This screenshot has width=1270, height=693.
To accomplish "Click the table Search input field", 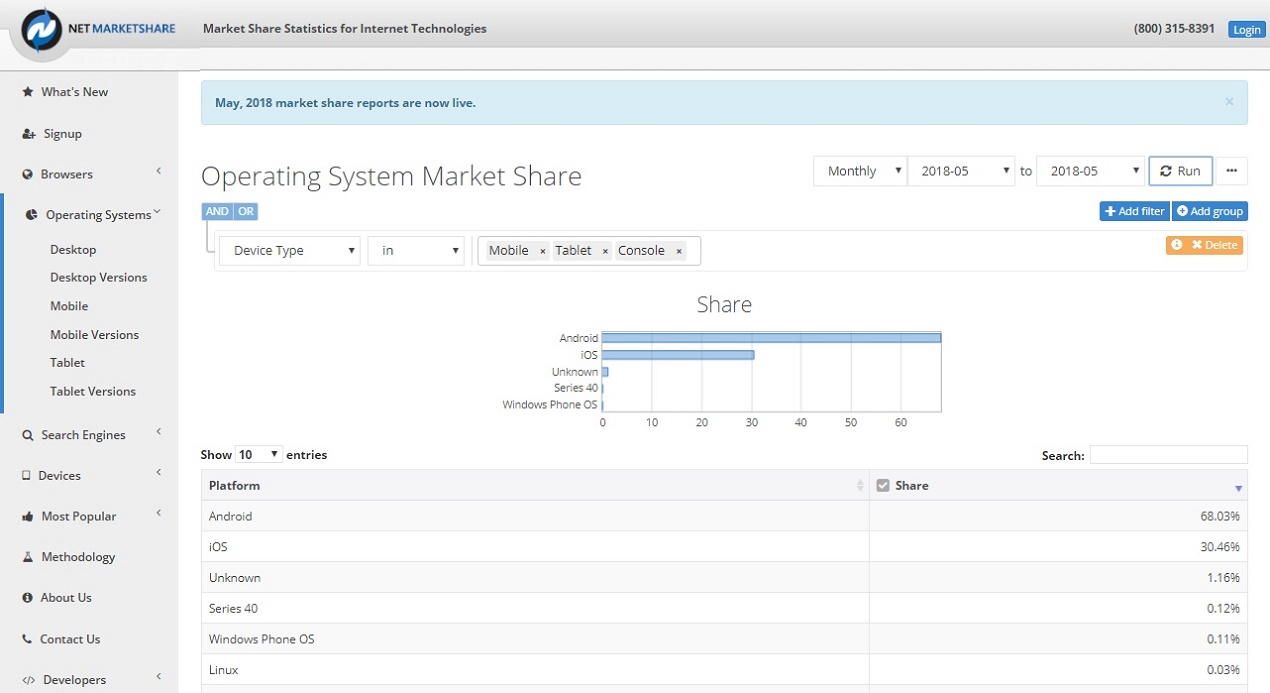I will pyautogui.click(x=1168, y=455).
